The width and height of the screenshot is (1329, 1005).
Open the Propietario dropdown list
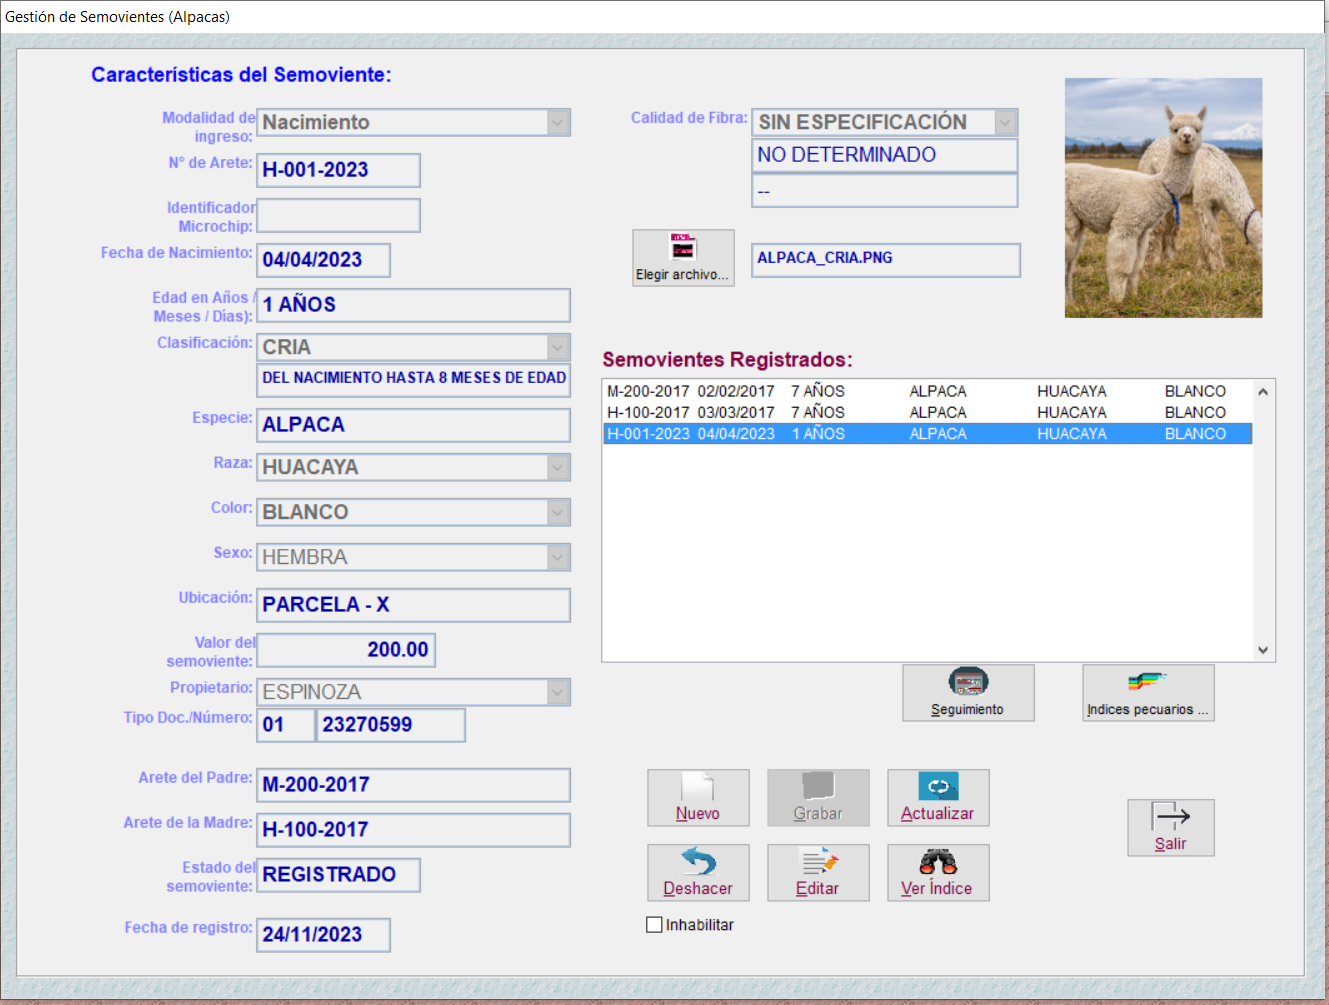tap(557, 691)
